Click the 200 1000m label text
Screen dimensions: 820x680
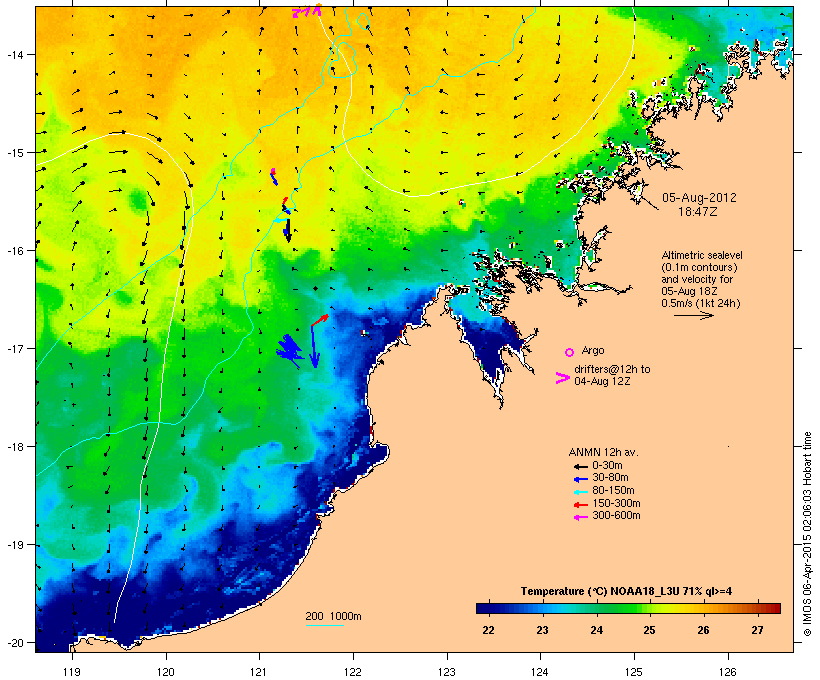click(333, 616)
